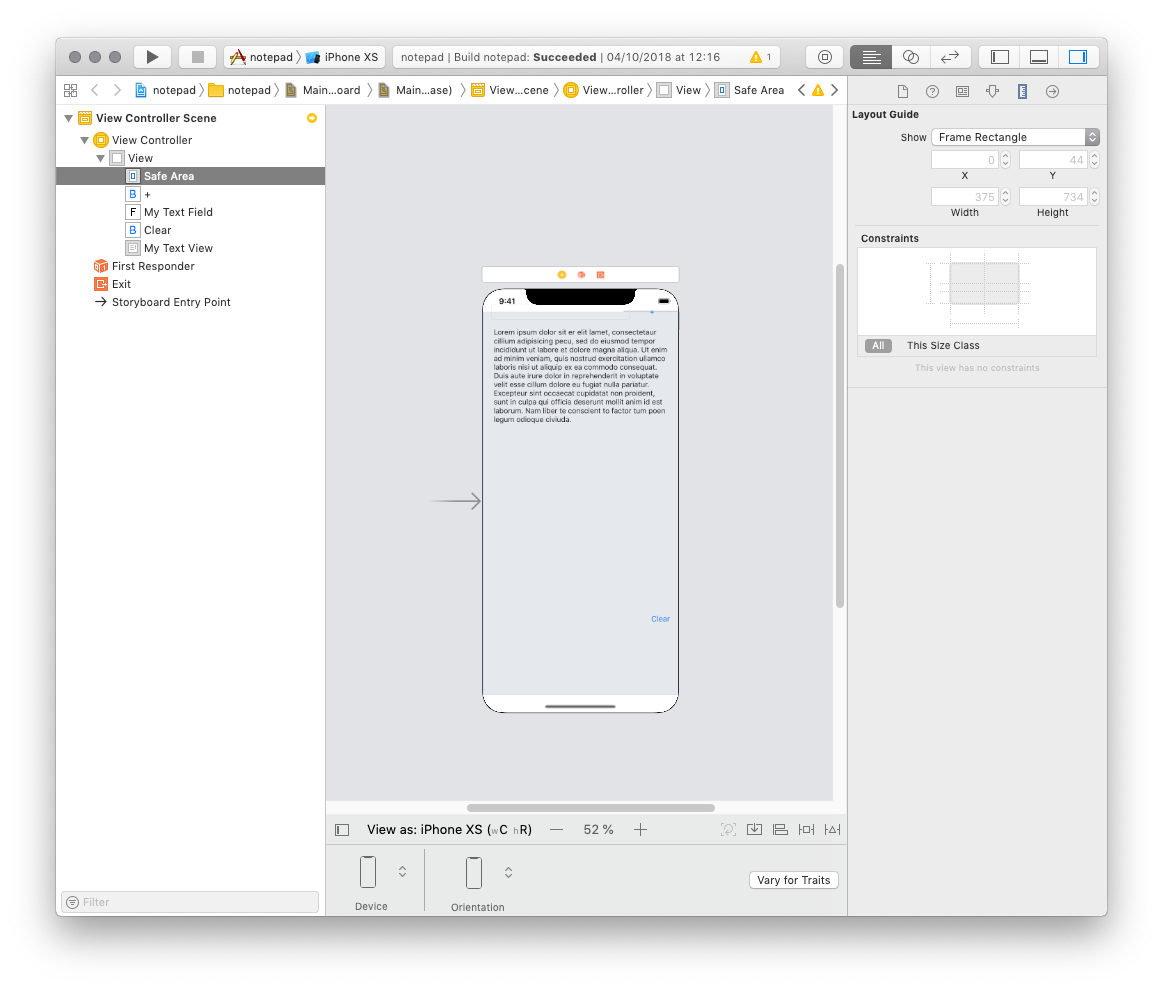Hide the Debug area panel
The image size is (1163, 990).
click(x=1038, y=57)
